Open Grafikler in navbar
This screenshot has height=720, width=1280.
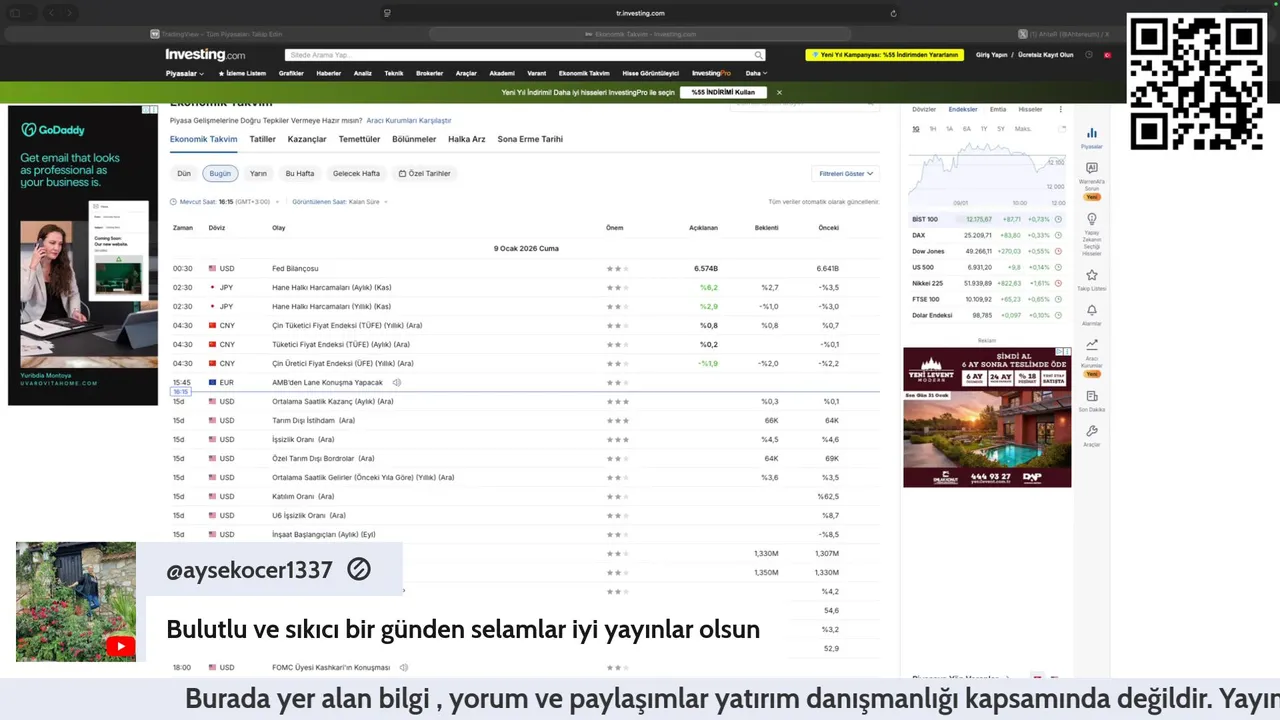pos(291,73)
